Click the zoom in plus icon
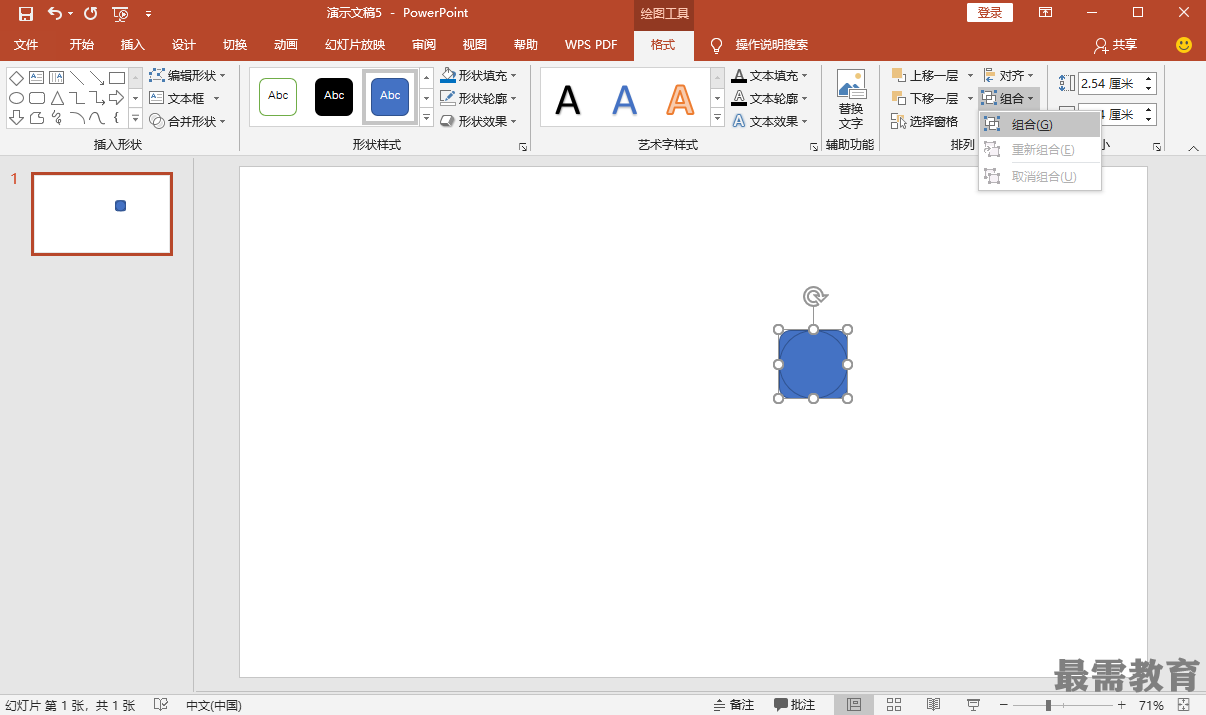This screenshot has width=1206, height=715. point(1122,705)
